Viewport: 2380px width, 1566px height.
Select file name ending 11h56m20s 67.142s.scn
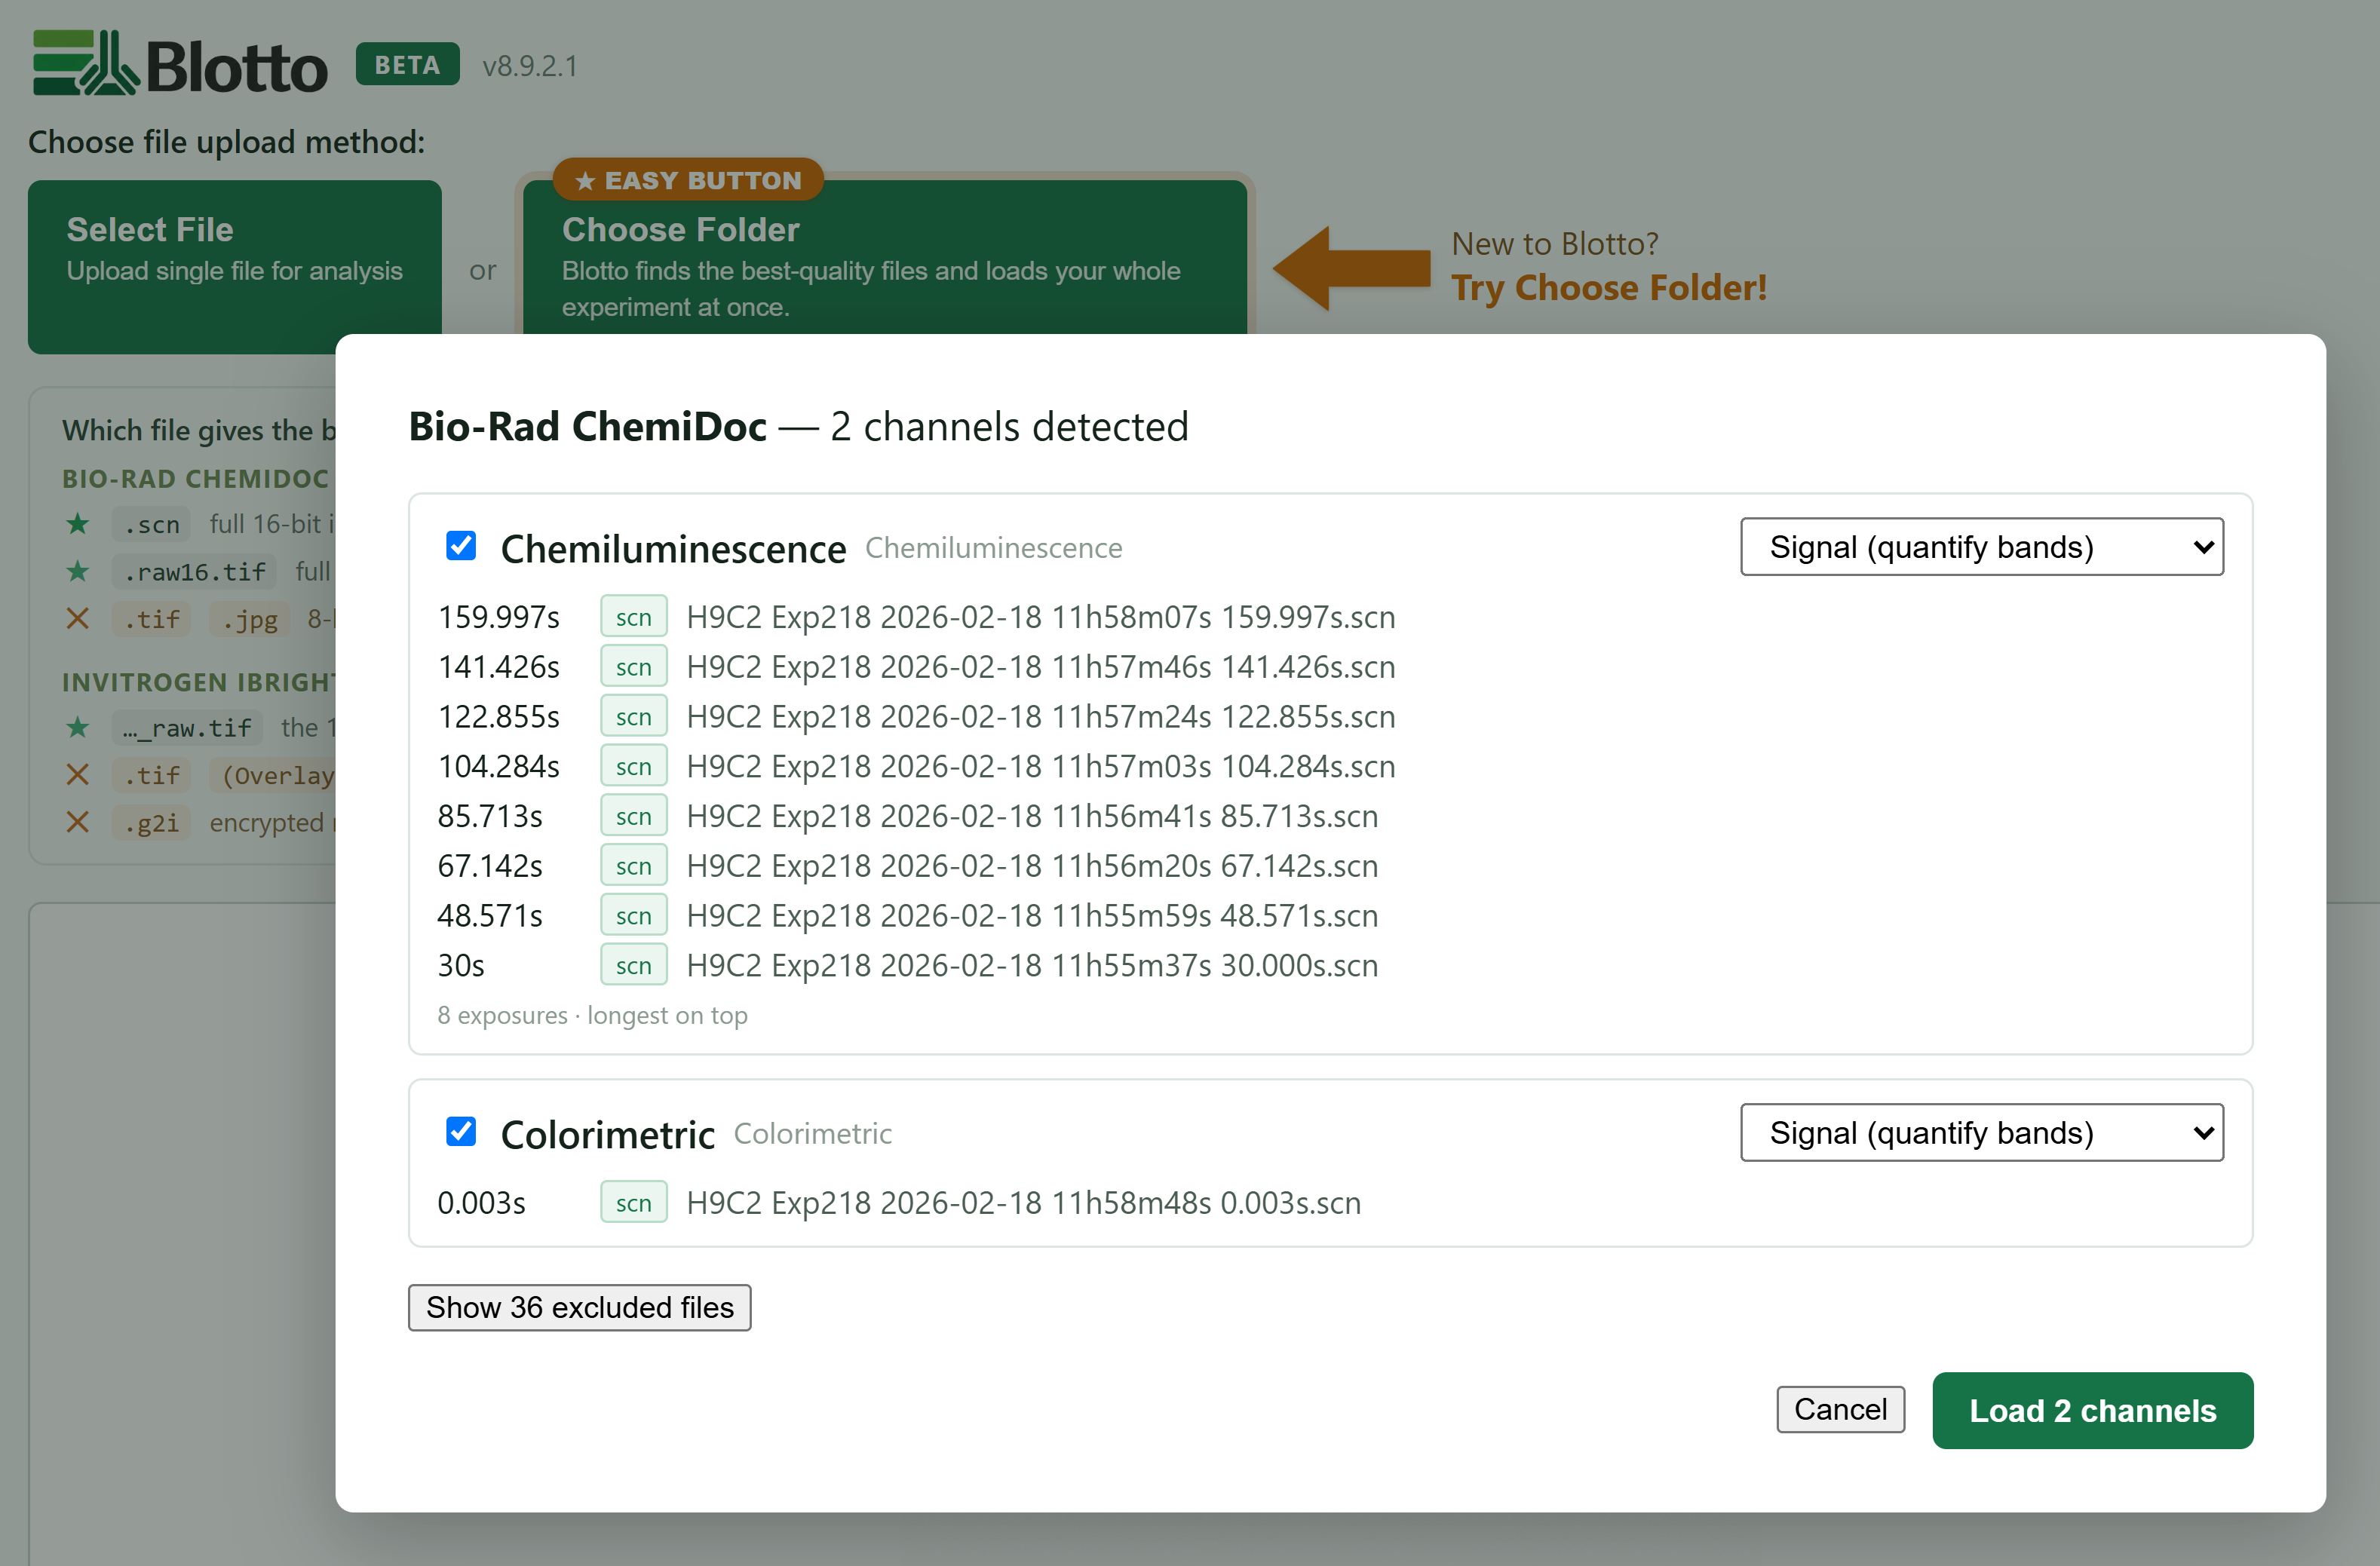point(1032,866)
